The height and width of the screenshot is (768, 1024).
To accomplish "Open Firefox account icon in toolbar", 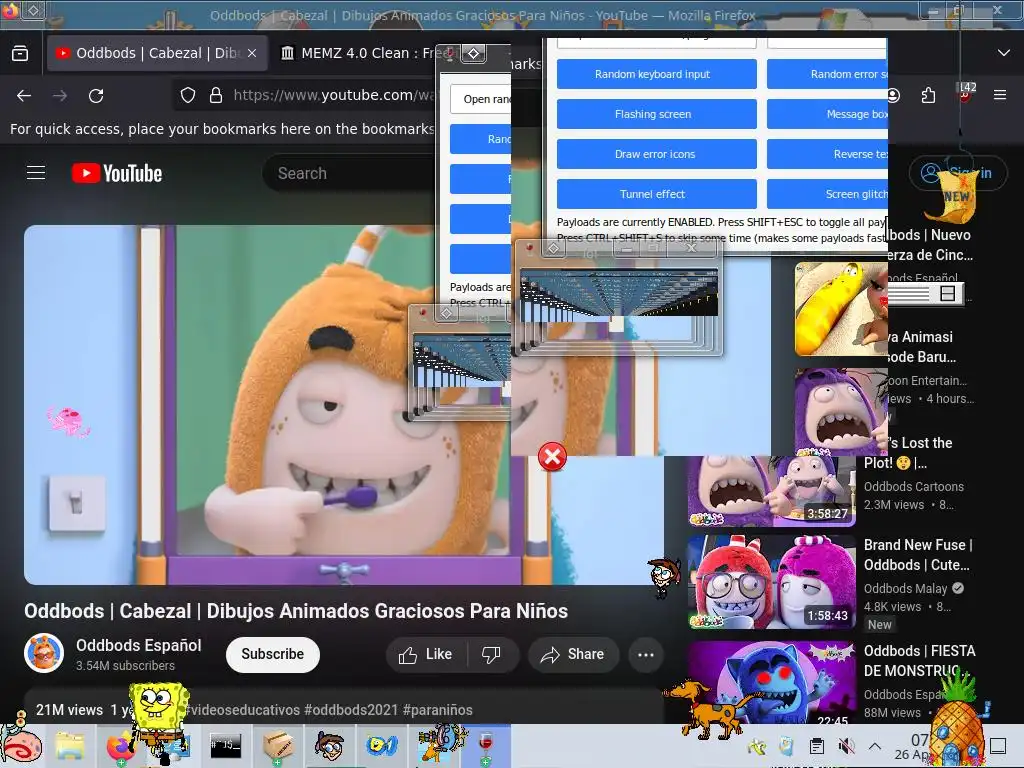I will (x=893, y=95).
